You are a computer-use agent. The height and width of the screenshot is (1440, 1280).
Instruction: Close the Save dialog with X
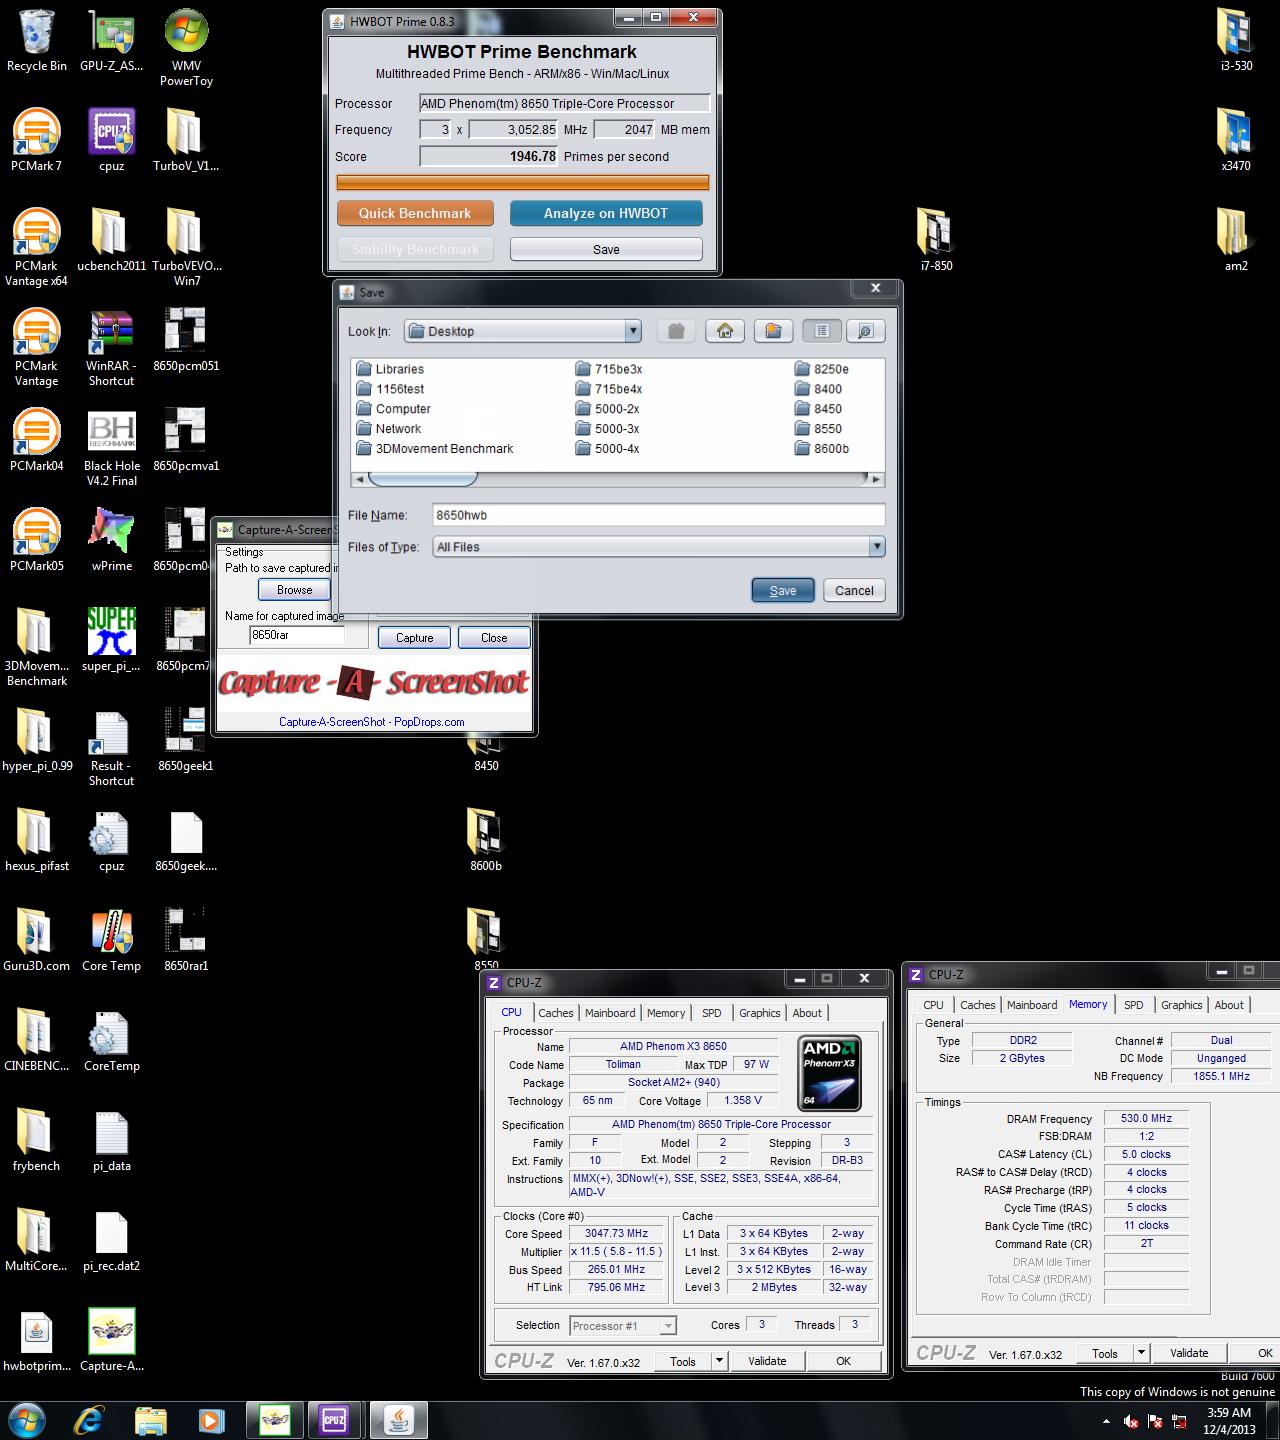click(875, 288)
